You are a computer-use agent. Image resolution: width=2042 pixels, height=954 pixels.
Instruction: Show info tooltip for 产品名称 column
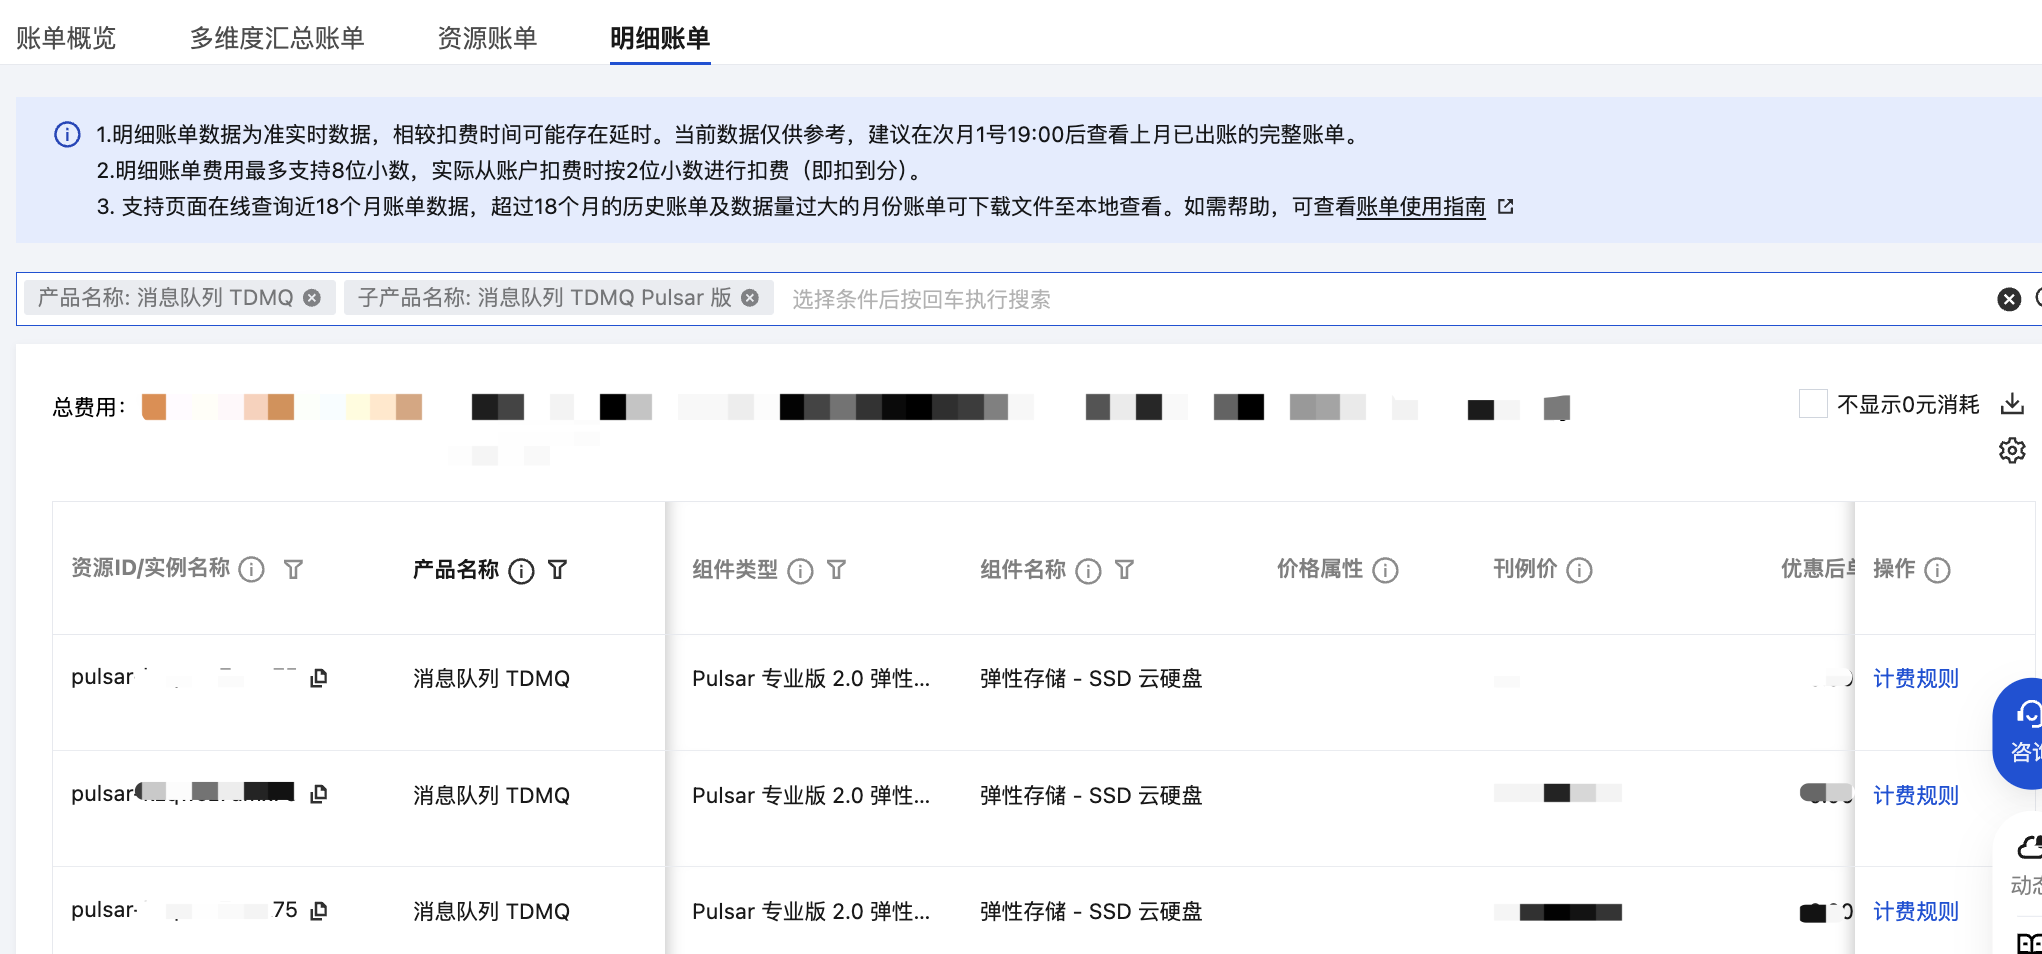pyautogui.click(x=521, y=570)
